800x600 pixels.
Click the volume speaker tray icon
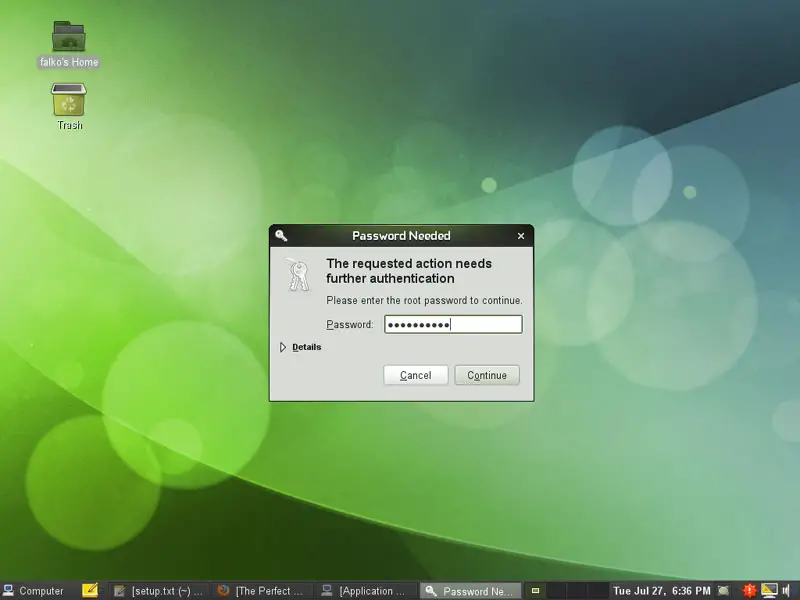(x=786, y=590)
